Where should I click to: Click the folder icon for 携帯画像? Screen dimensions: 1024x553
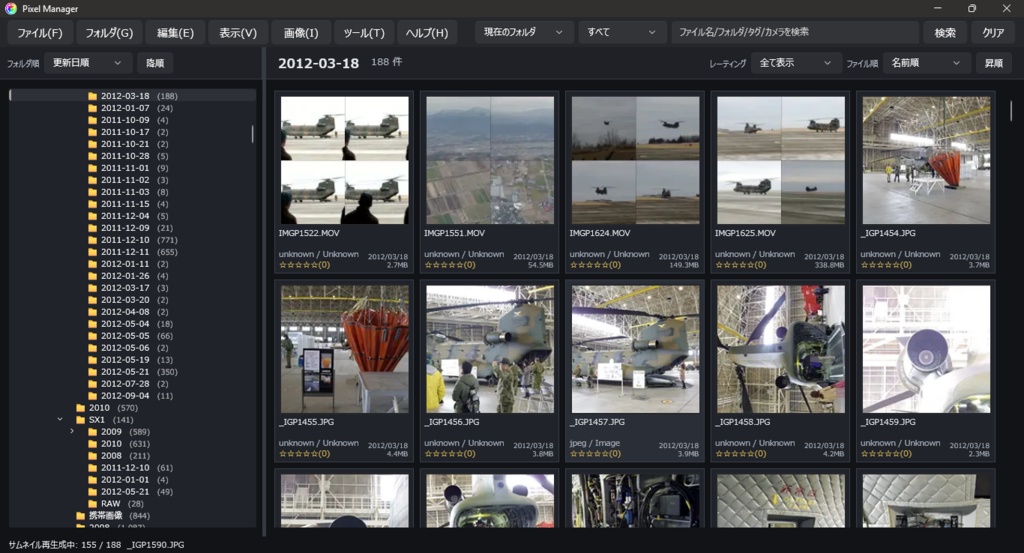[x=81, y=516]
